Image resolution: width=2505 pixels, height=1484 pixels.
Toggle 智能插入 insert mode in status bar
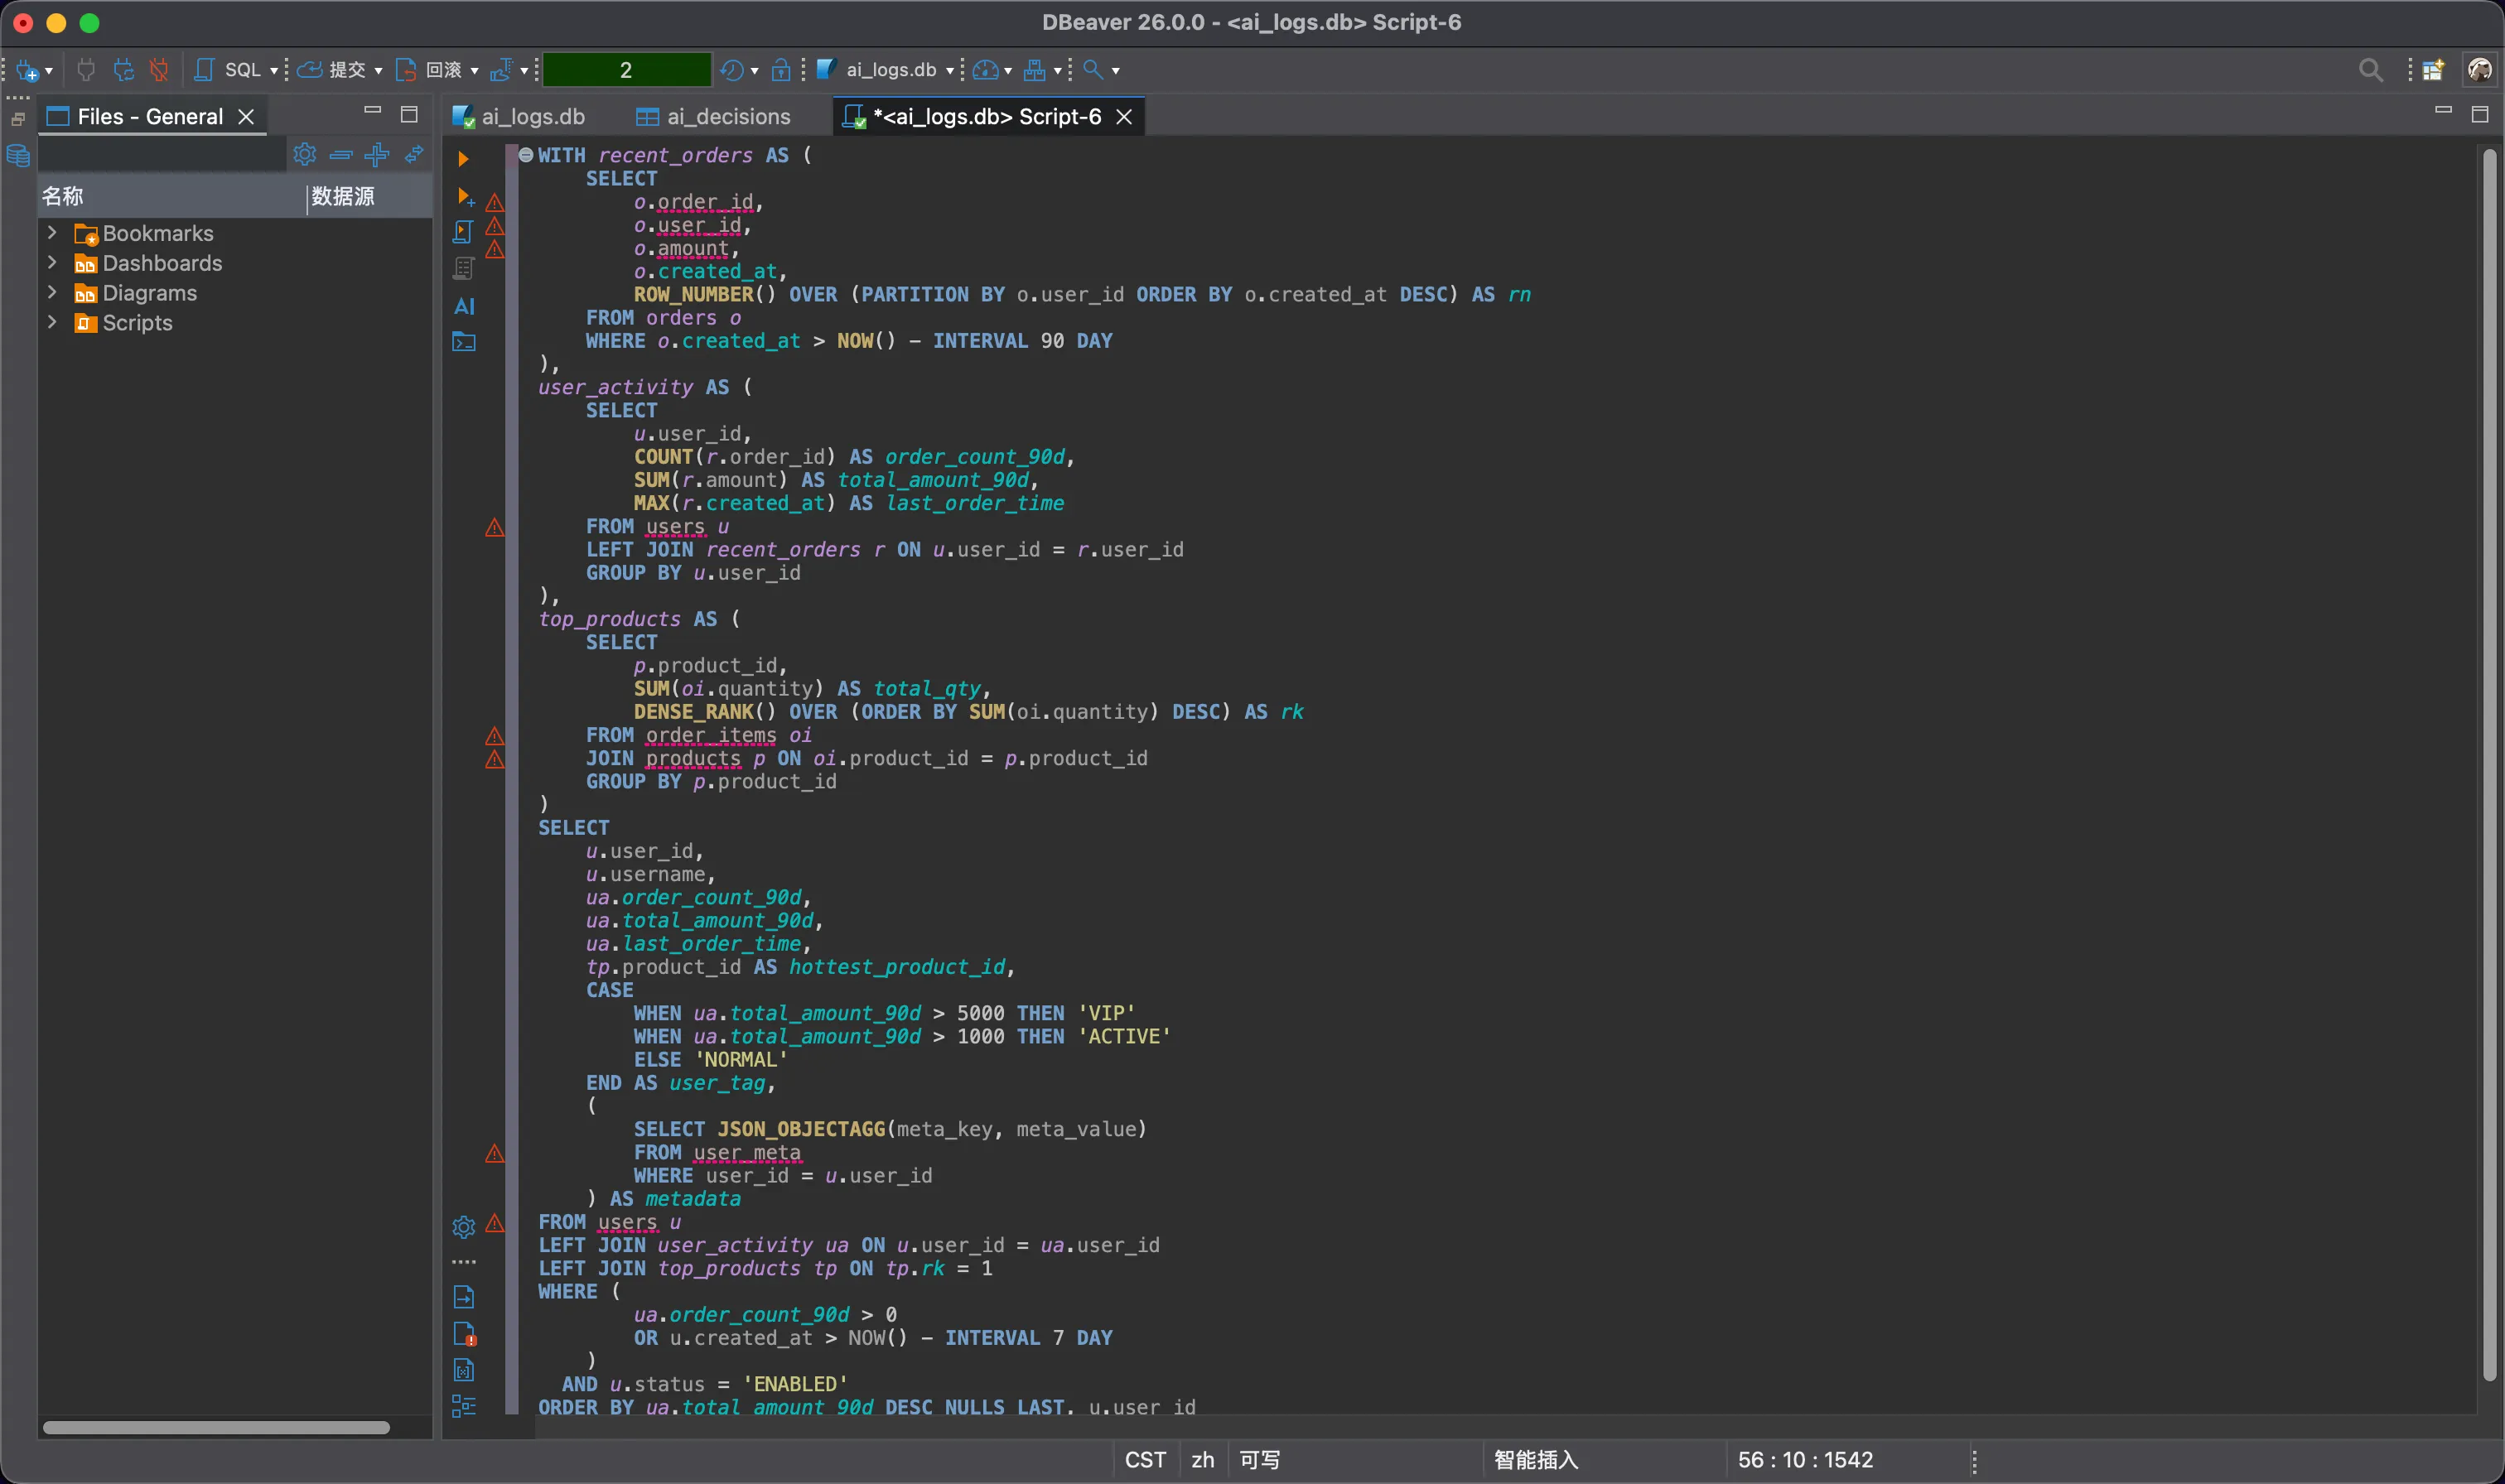tap(1535, 1459)
